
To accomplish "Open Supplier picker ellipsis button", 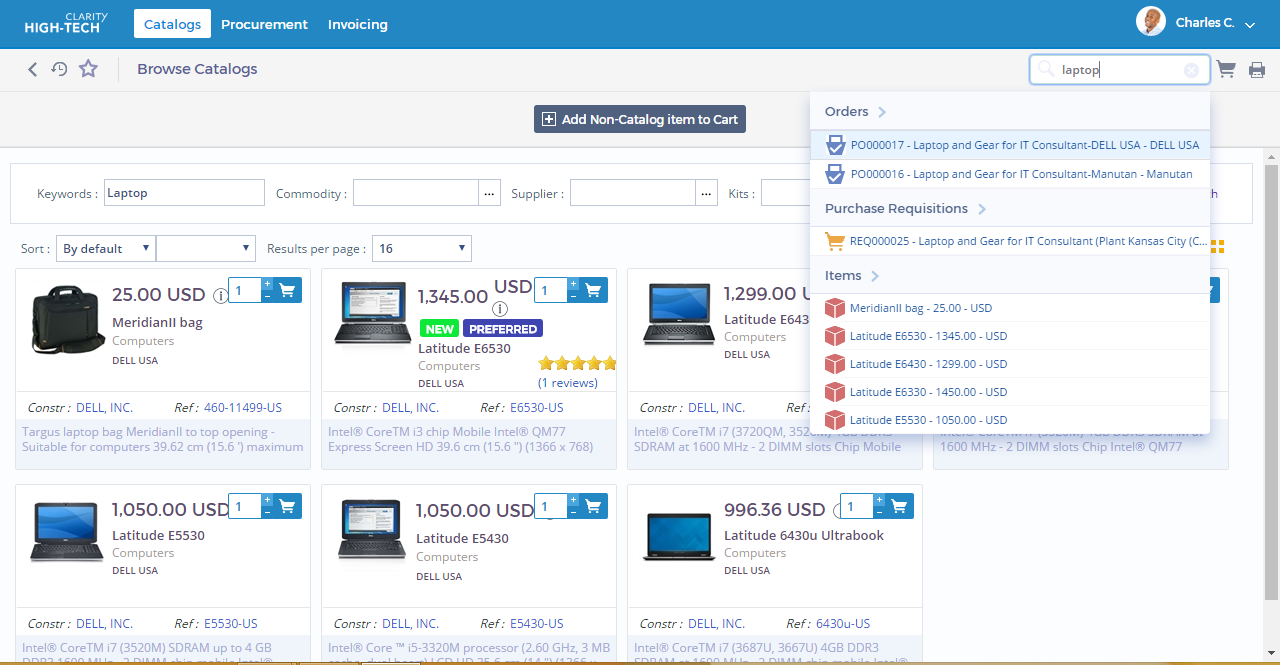I will 706,193.
